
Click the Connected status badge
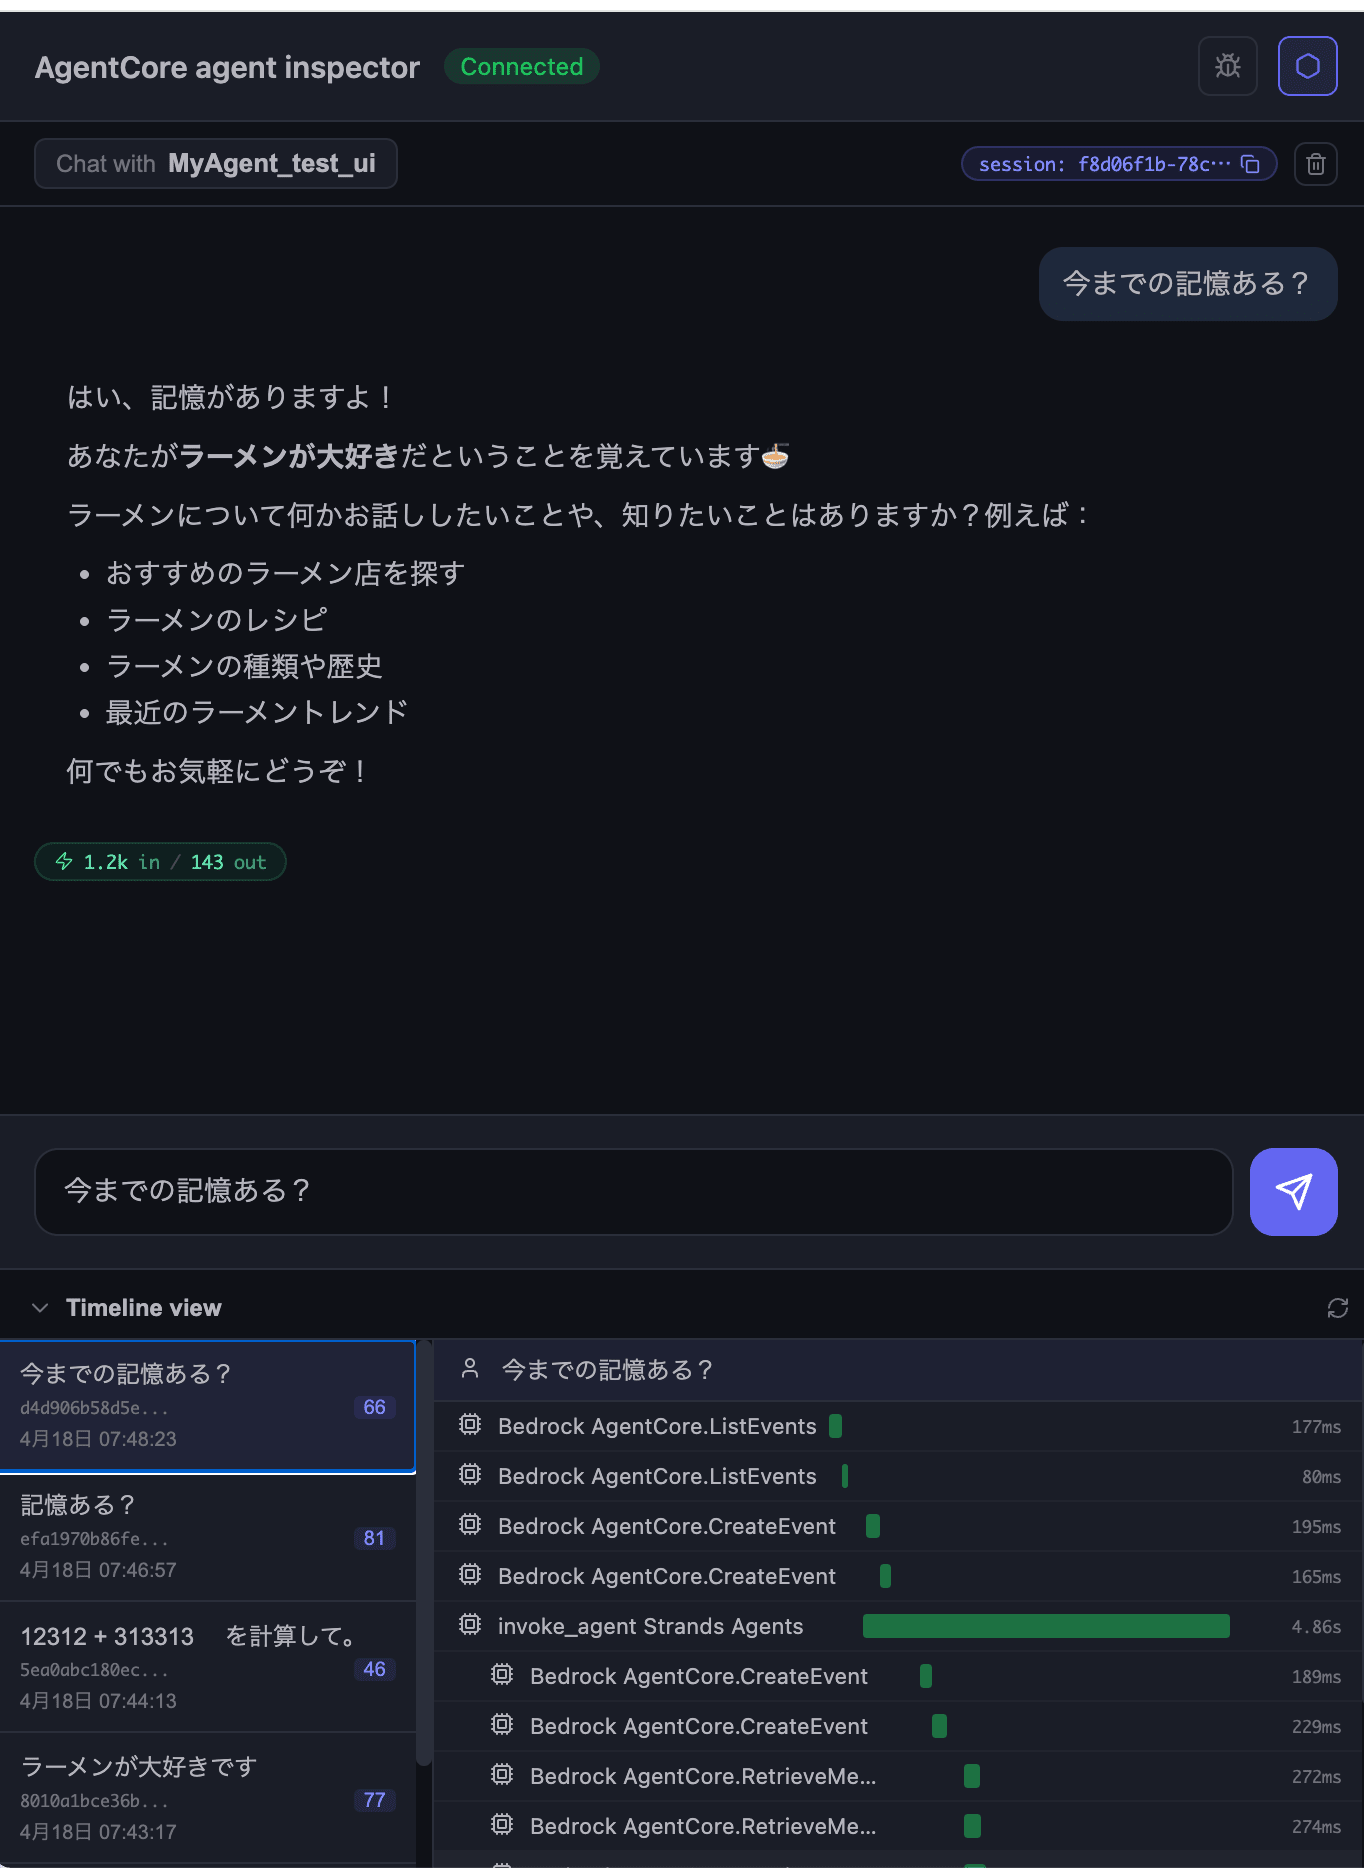(521, 67)
